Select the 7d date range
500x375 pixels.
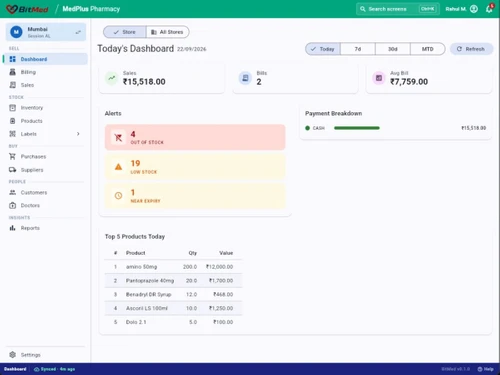(x=358, y=49)
